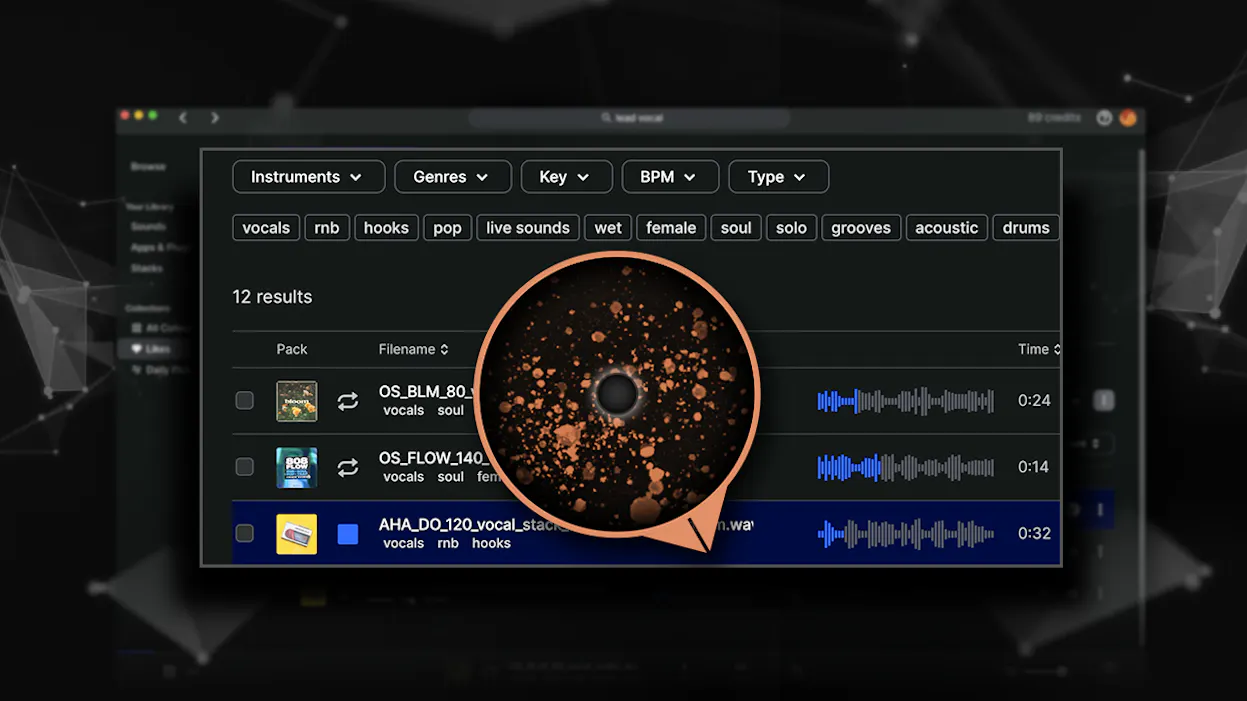Screen dimensions: 1247x701
Task: Open the bloom pack thumbnail
Action: point(297,401)
